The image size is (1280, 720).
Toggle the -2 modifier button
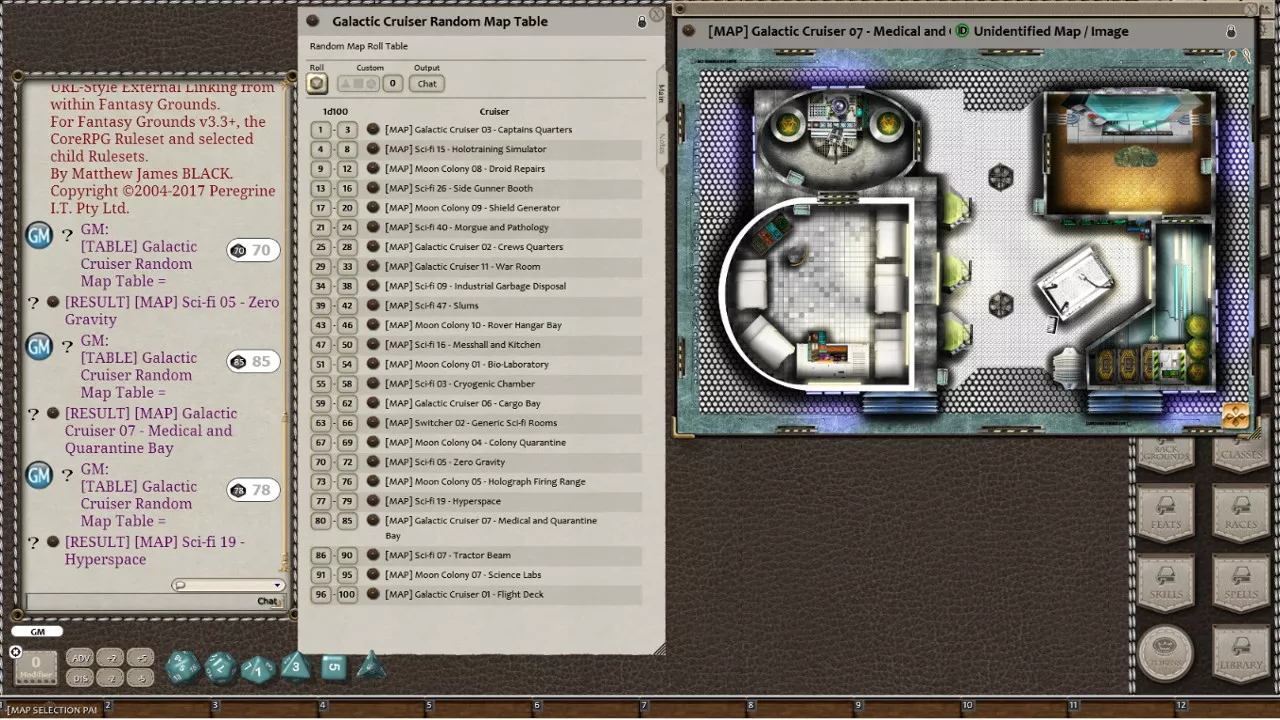[x=111, y=677]
